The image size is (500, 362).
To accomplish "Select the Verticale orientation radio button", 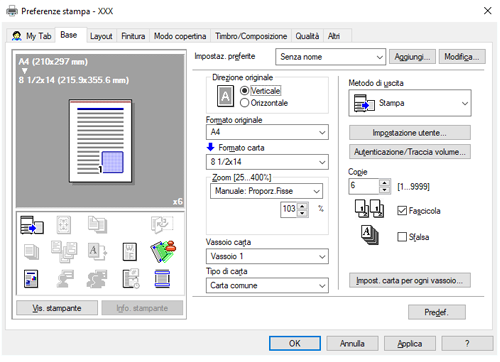I will click(245, 91).
